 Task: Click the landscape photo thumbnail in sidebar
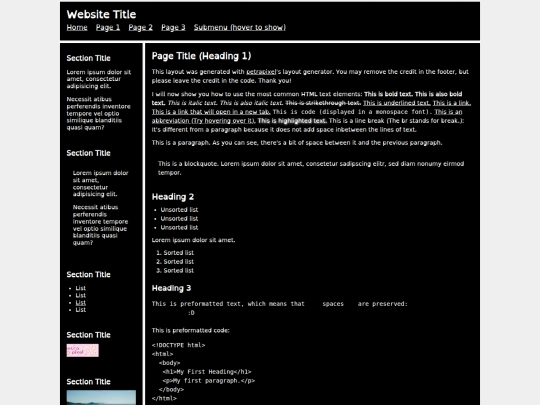click(x=101, y=397)
